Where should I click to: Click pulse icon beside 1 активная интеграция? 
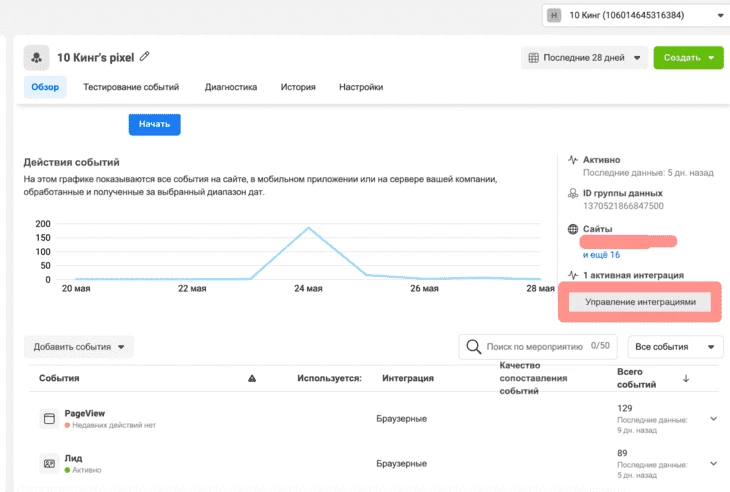point(573,275)
